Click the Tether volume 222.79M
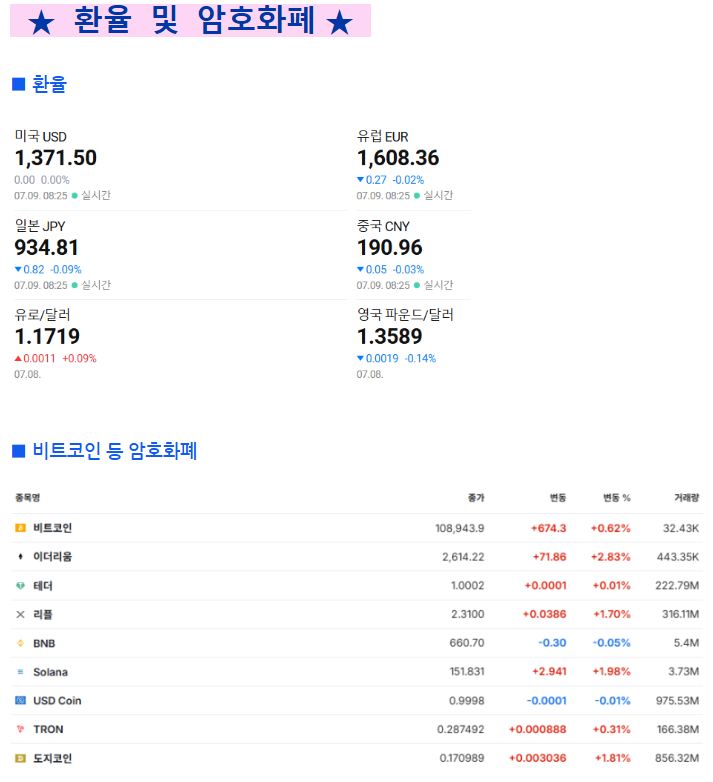 (x=677, y=586)
